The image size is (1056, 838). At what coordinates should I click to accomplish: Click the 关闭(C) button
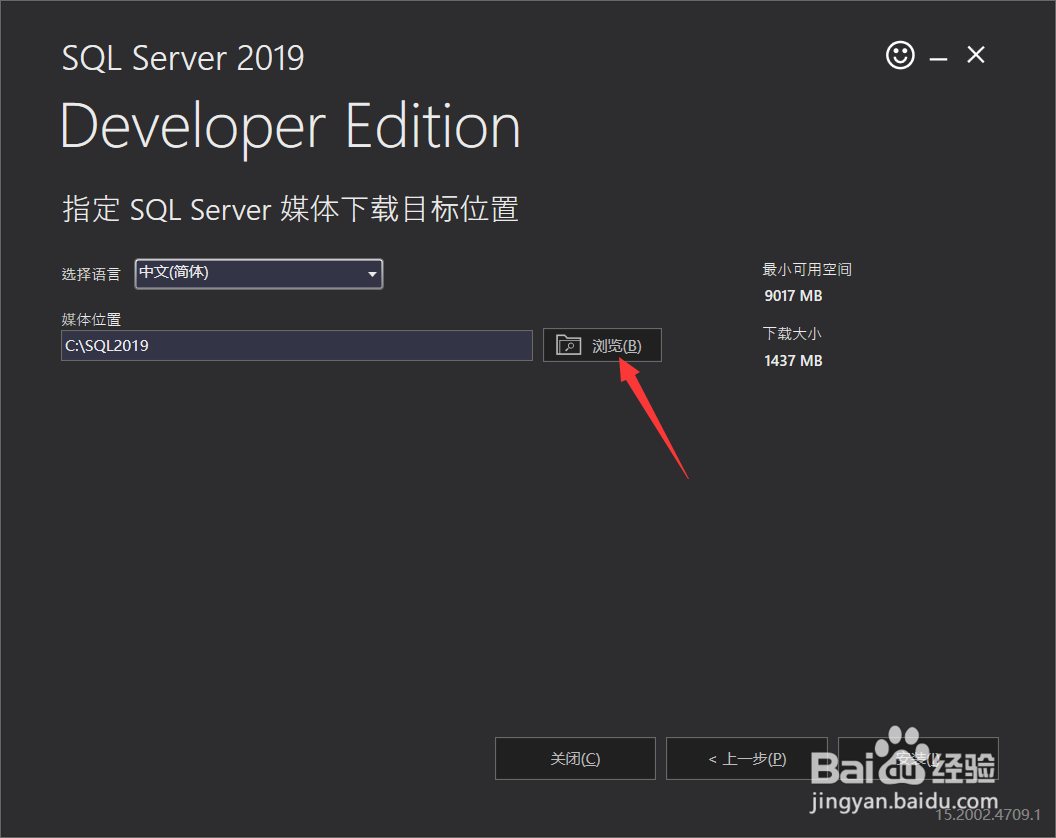(x=575, y=759)
